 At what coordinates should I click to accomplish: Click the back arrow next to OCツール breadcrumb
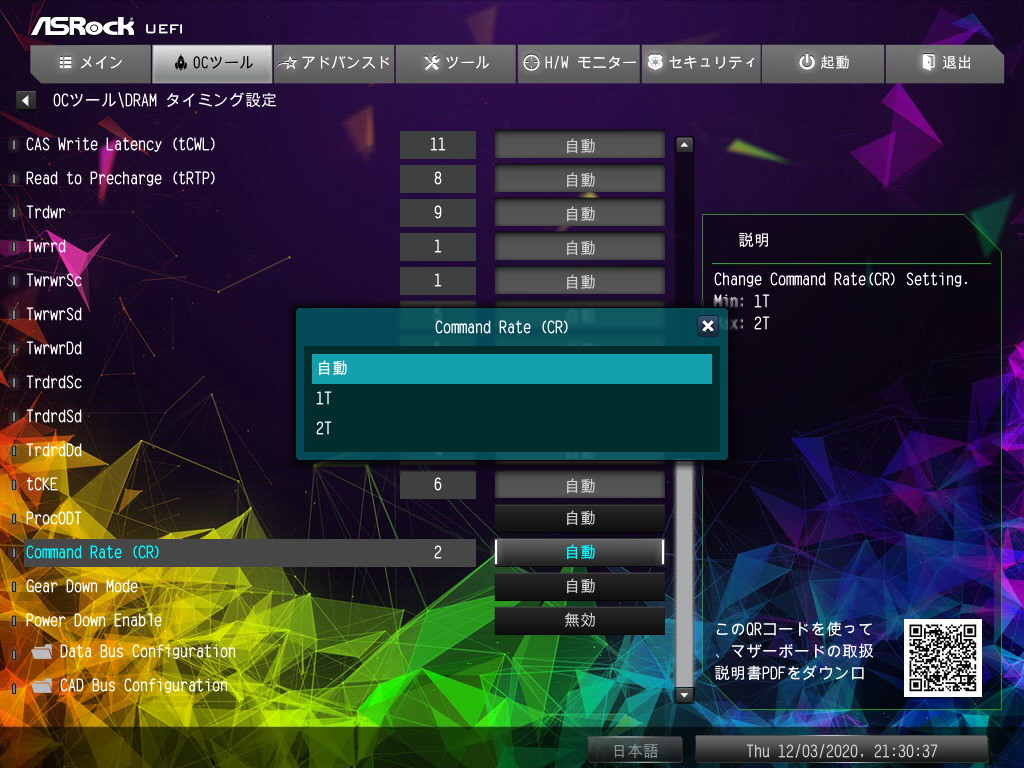tap(25, 101)
